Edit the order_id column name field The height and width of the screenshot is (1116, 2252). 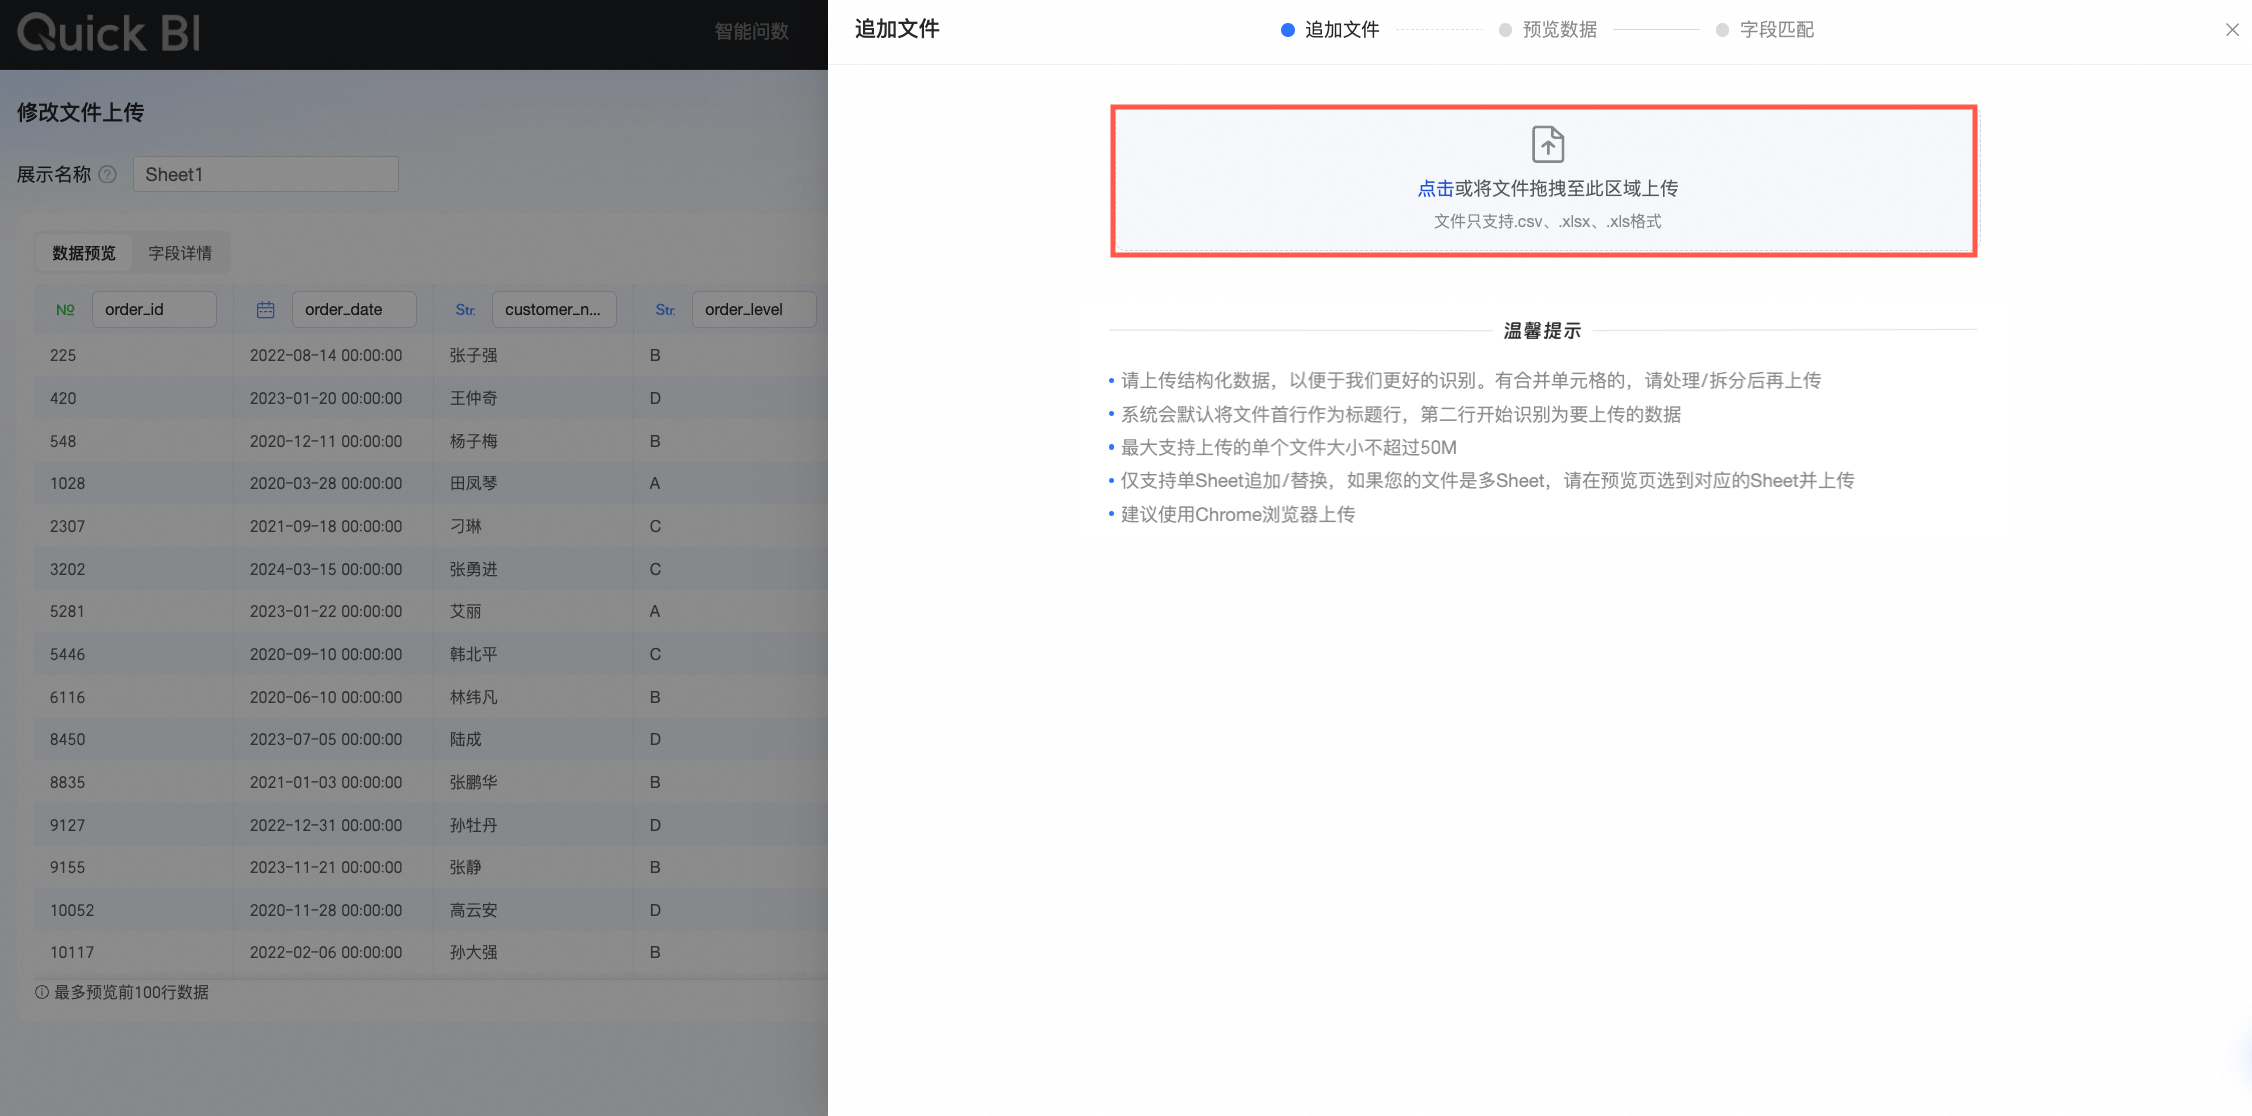[154, 310]
